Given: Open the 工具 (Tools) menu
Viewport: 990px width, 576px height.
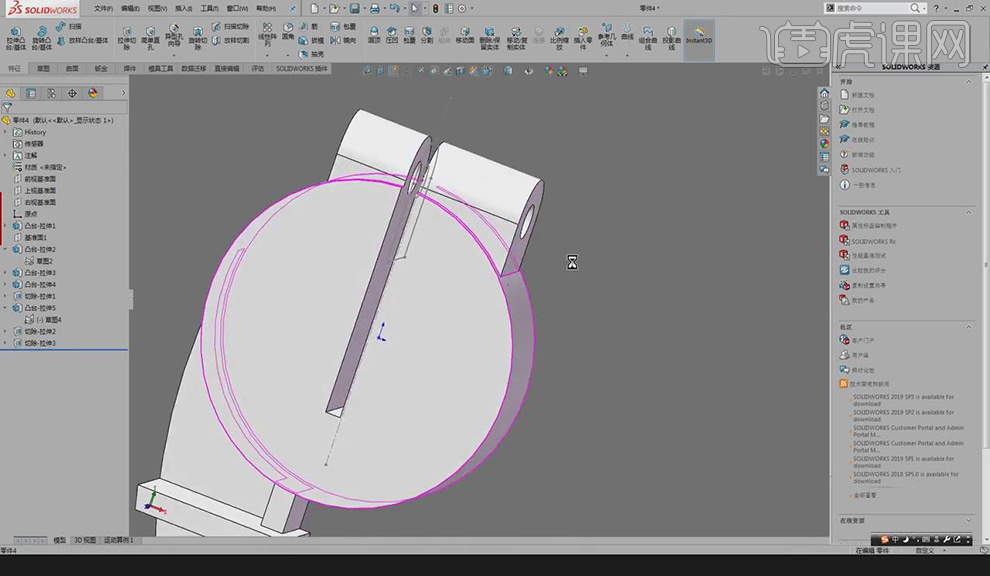Looking at the screenshot, I should [x=208, y=8].
